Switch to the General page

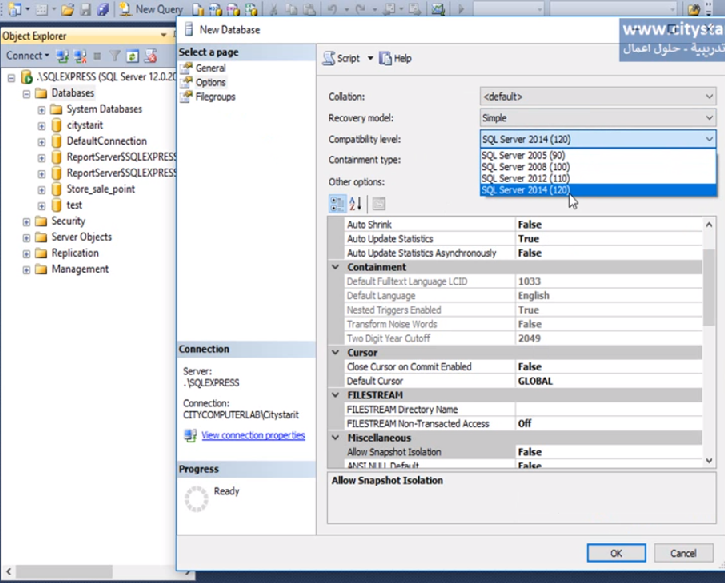click(x=210, y=68)
